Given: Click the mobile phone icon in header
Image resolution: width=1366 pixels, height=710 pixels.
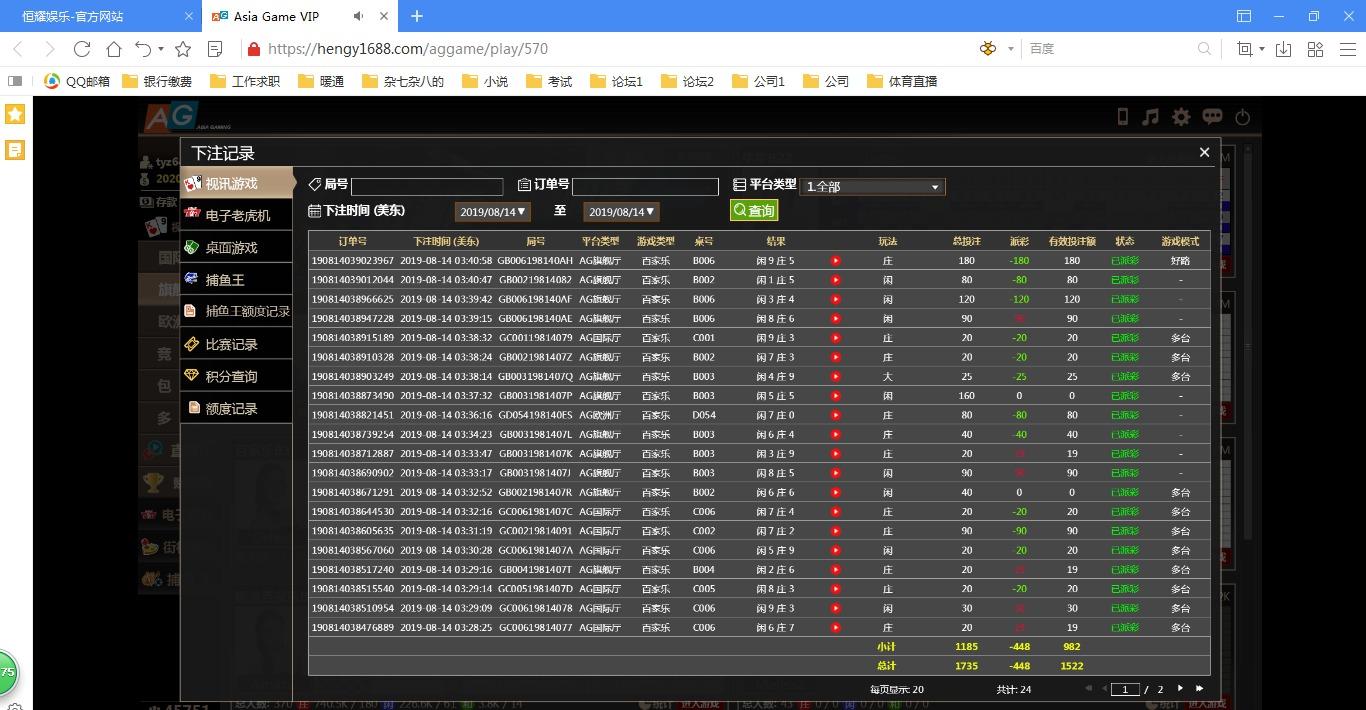Looking at the screenshot, I should pos(1122,117).
